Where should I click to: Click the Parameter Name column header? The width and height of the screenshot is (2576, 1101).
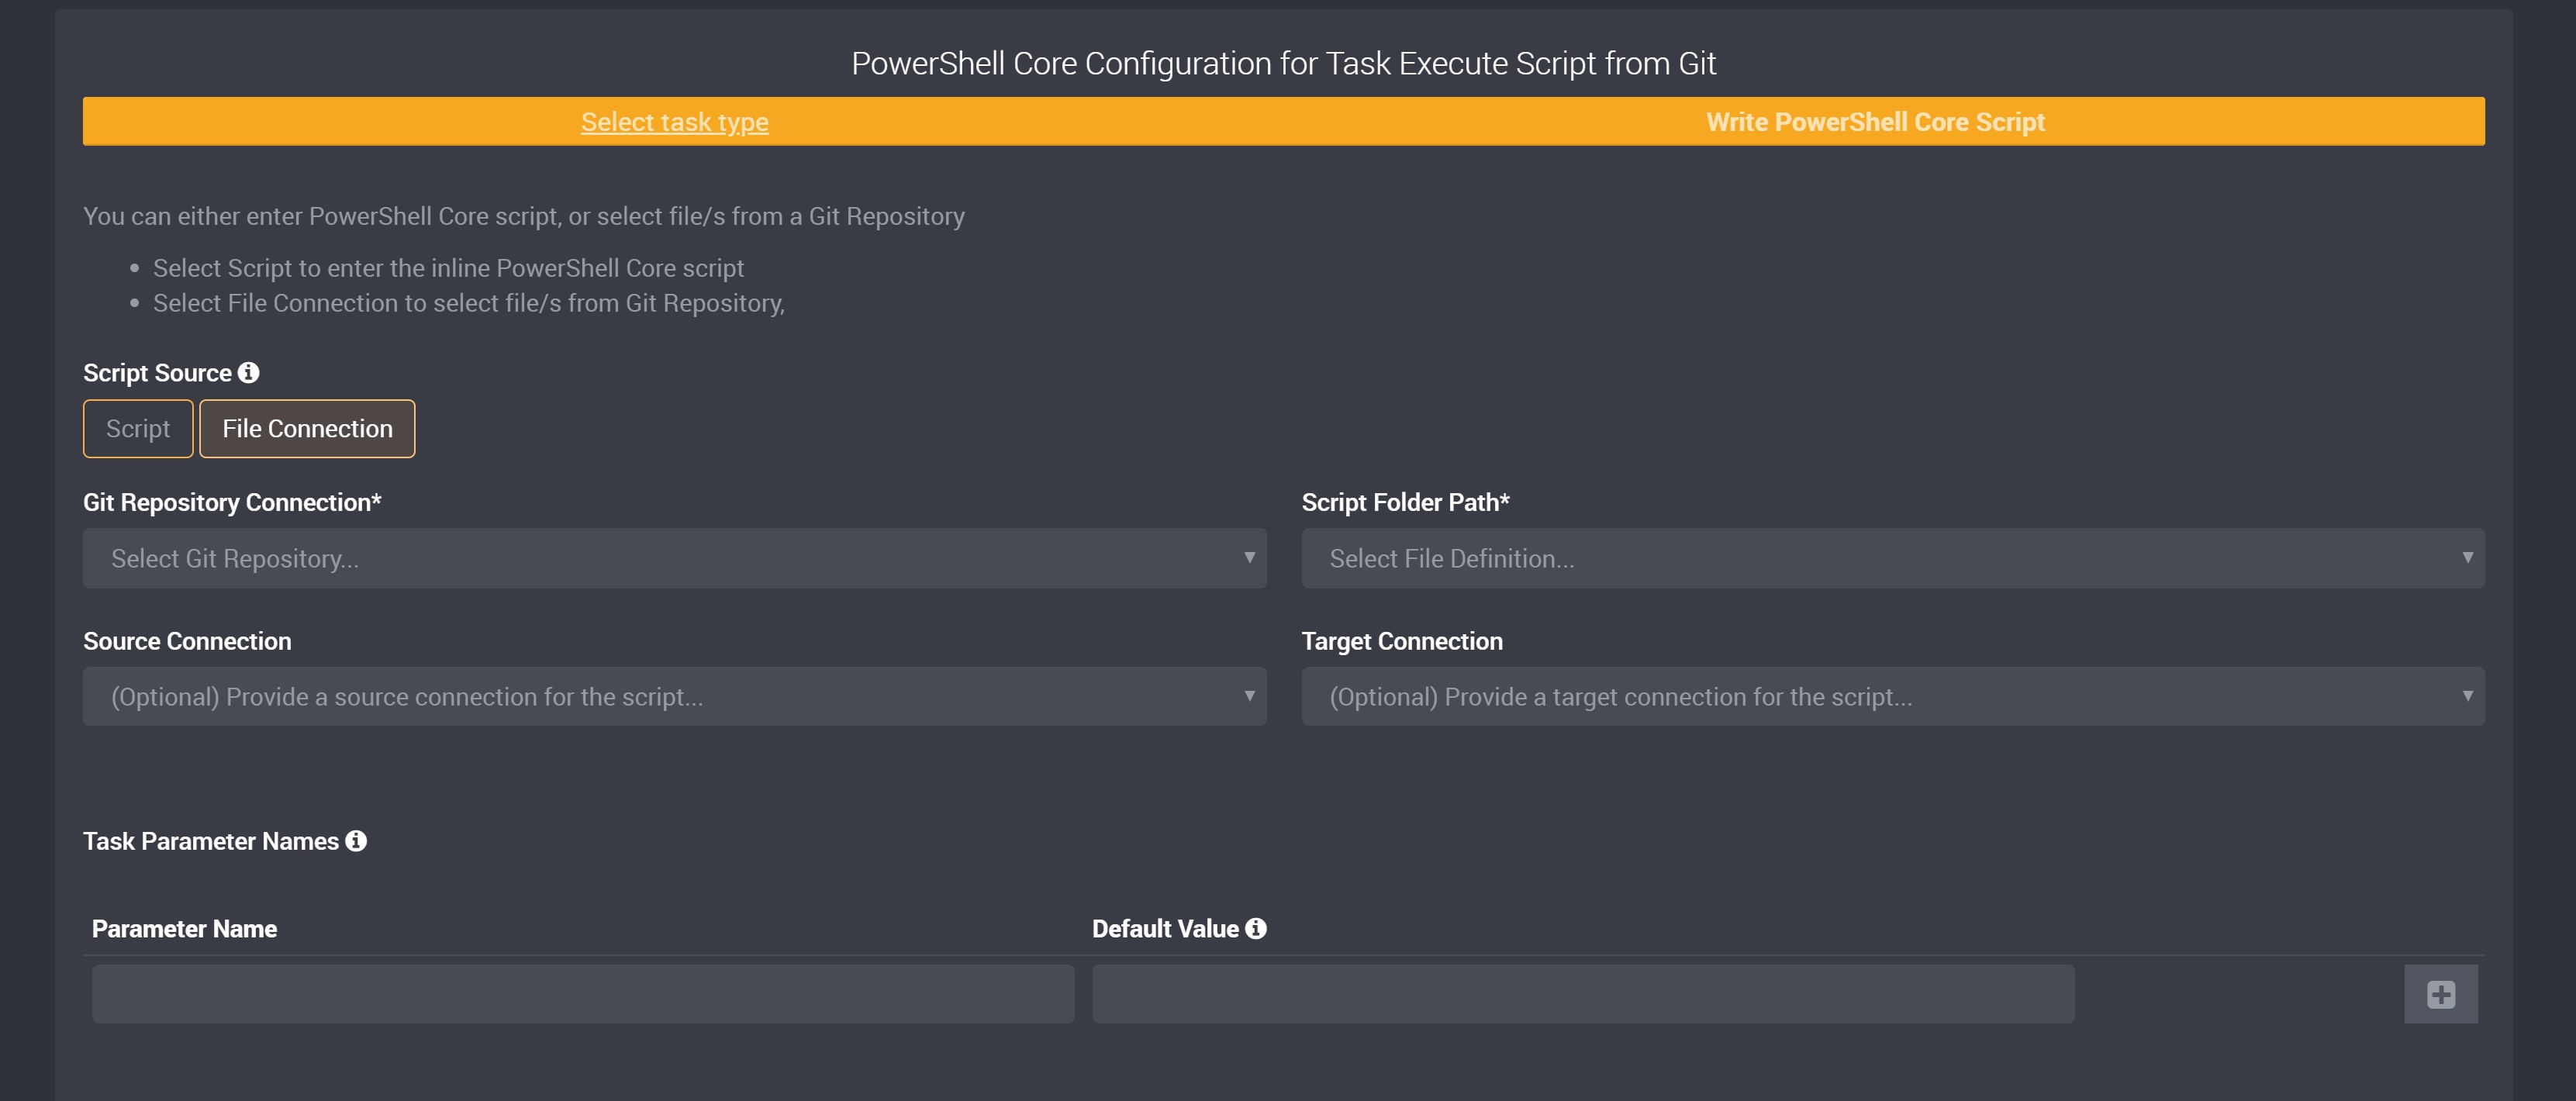[x=184, y=929]
